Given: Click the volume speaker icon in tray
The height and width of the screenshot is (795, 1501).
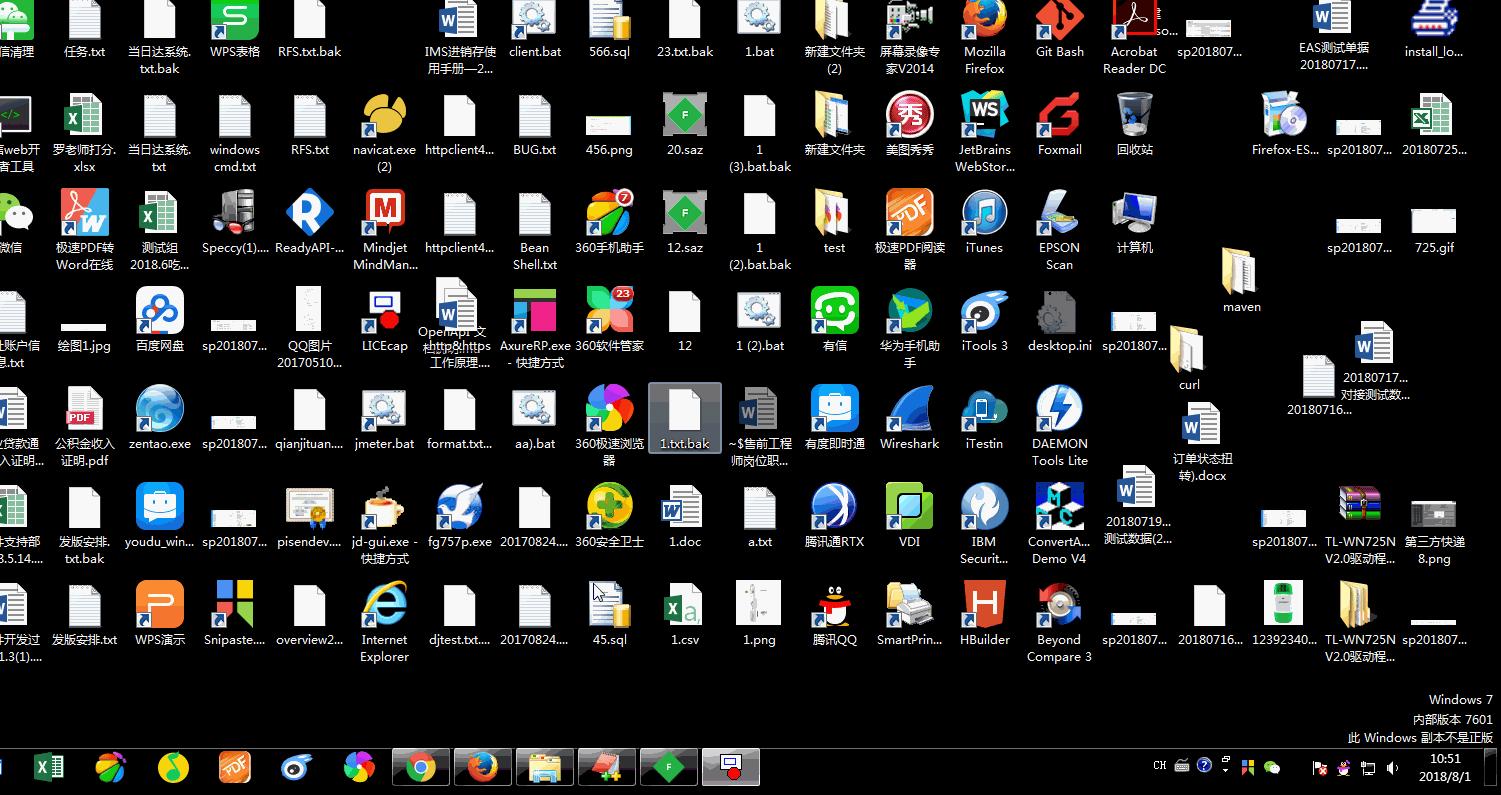Looking at the screenshot, I should coord(1392,768).
